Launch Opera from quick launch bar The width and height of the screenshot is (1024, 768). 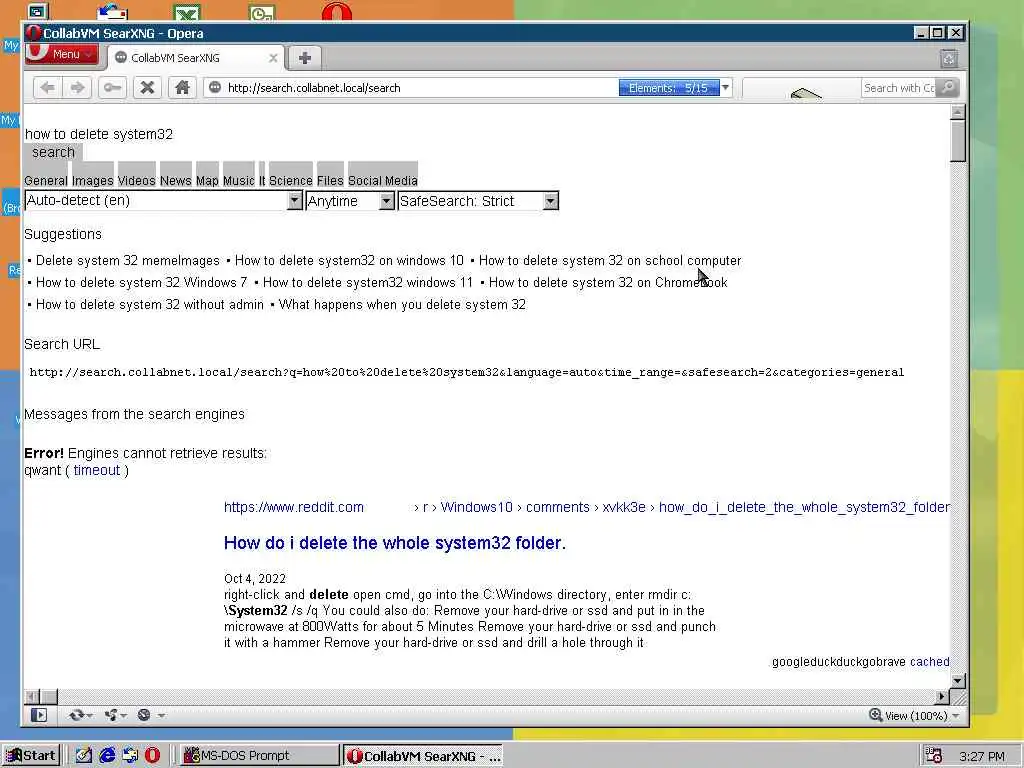tap(152, 756)
